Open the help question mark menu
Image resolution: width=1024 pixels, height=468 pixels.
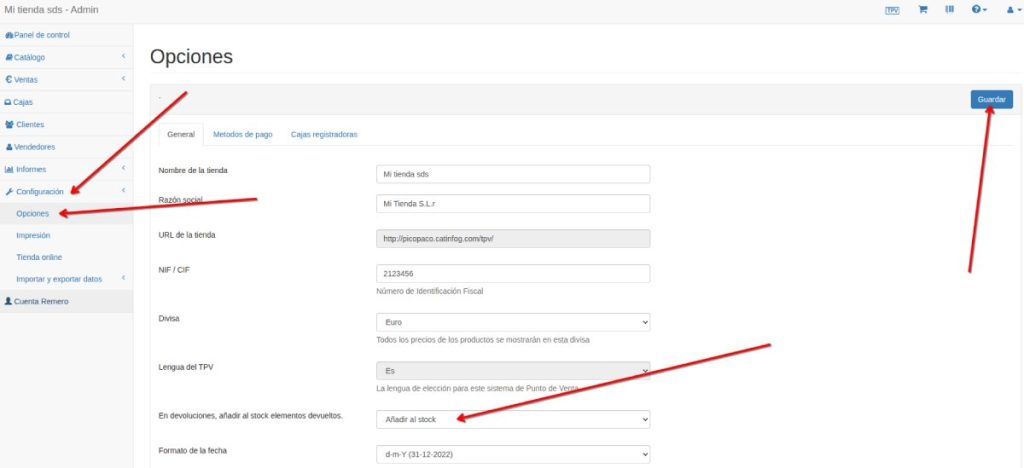[979, 10]
